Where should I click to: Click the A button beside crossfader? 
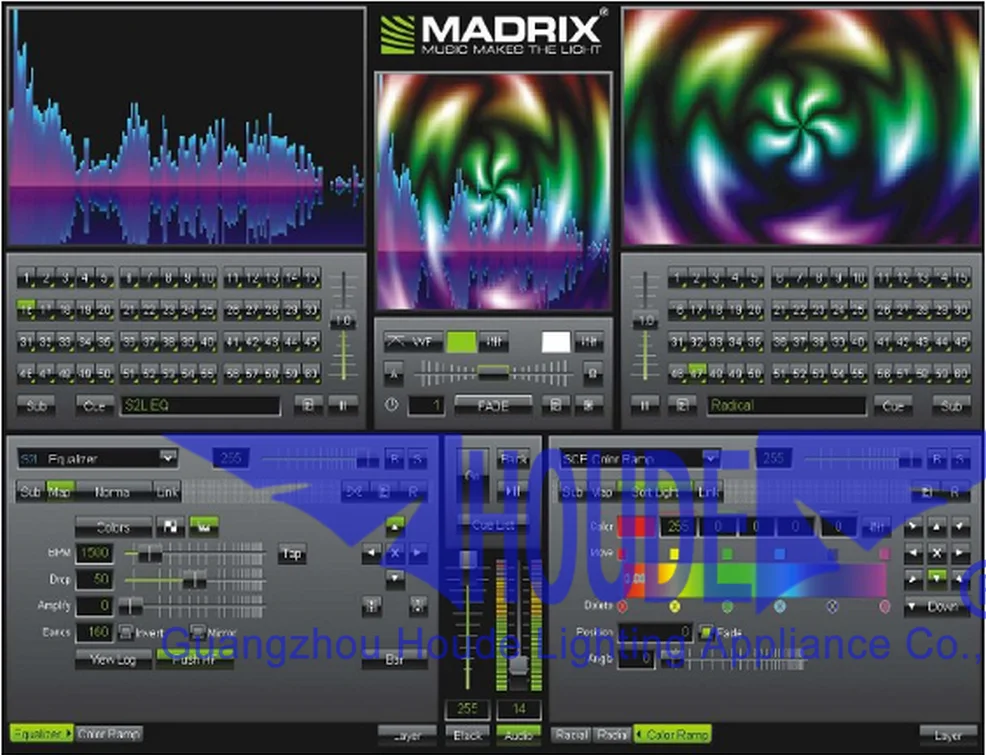point(394,373)
